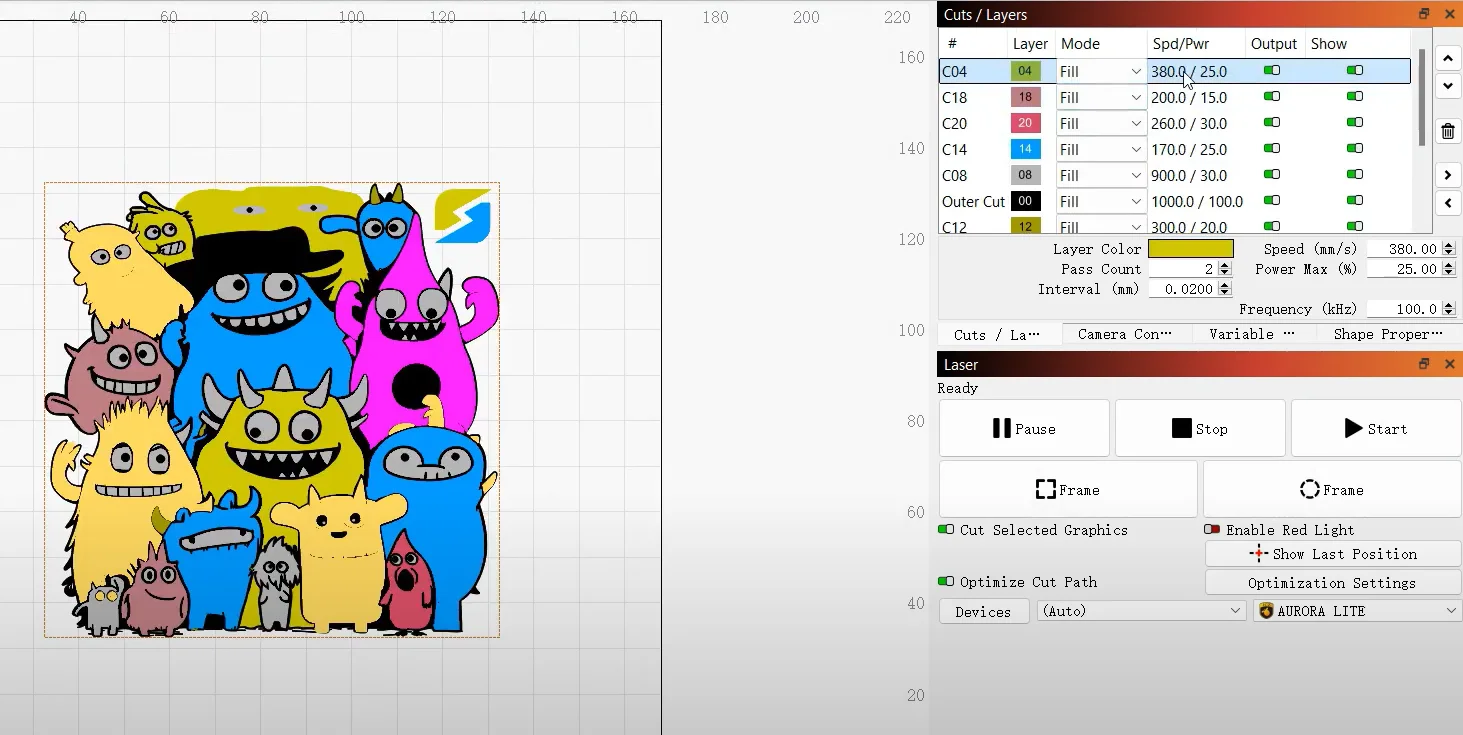Screen dimensions: 1463x735
Task: Enable Red Light toggle
Action: pyautogui.click(x=1212, y=530)
